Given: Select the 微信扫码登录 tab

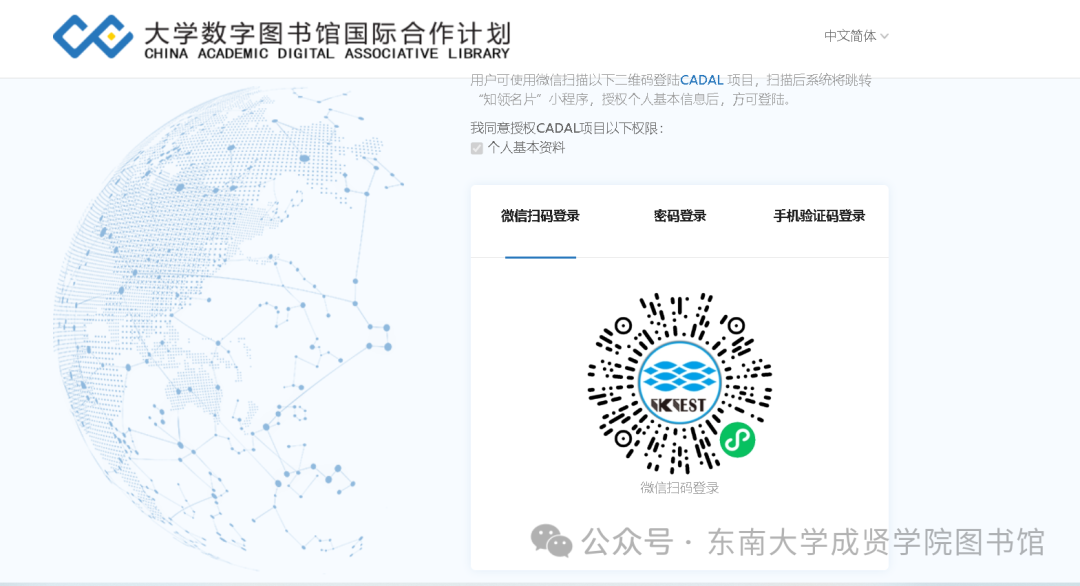Looking at the screenshot, I should [540, 216].
